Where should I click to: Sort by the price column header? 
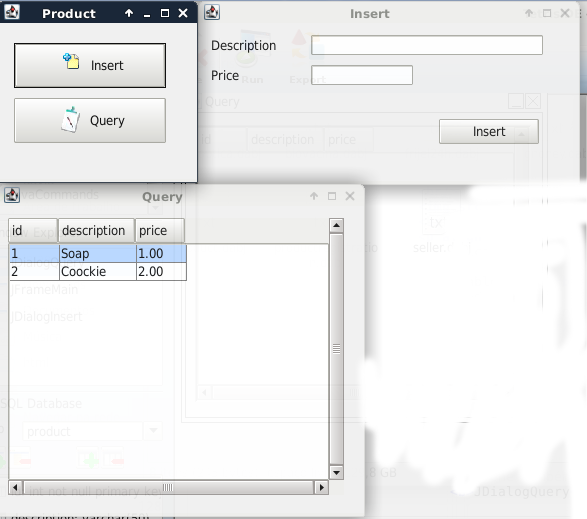[160, 231]
